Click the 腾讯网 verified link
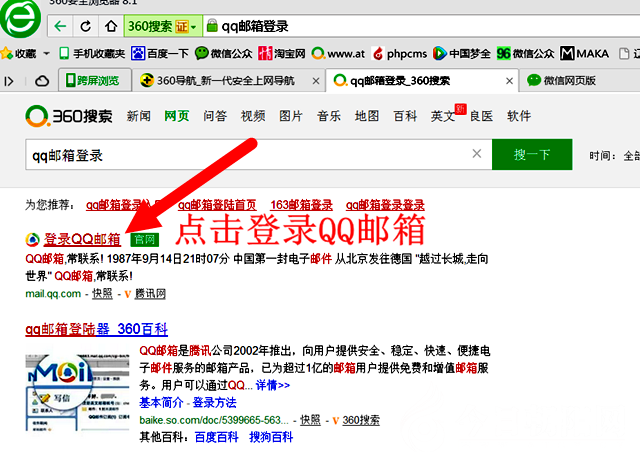Screen dimensions: 640x452 tap(150, 294)
